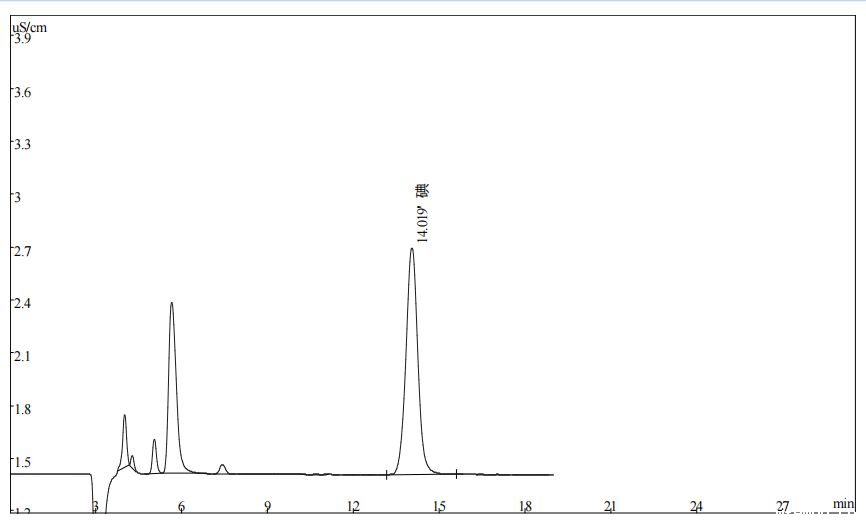Viewport: 866px width, 529px height.
Task: Click the iodine peak apex at 14.019 minutes
Action: coord(412,250)
